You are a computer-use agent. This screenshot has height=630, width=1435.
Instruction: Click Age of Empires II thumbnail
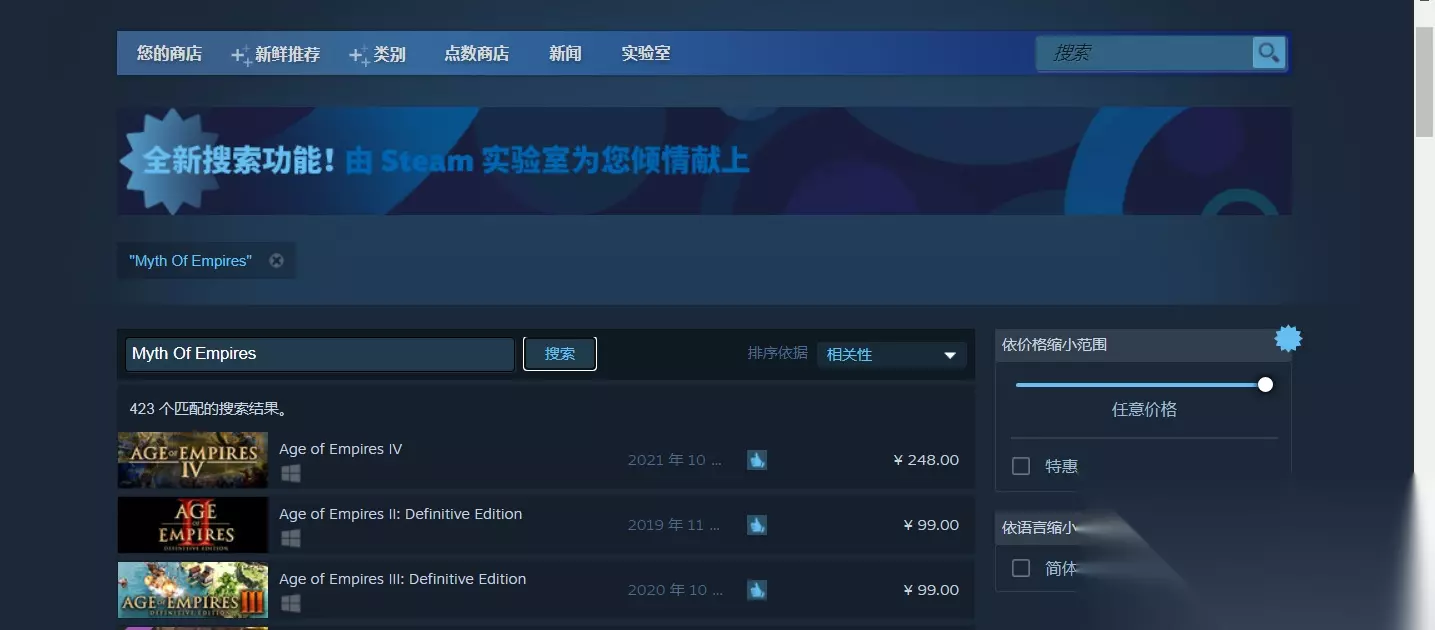pos(193,525)
